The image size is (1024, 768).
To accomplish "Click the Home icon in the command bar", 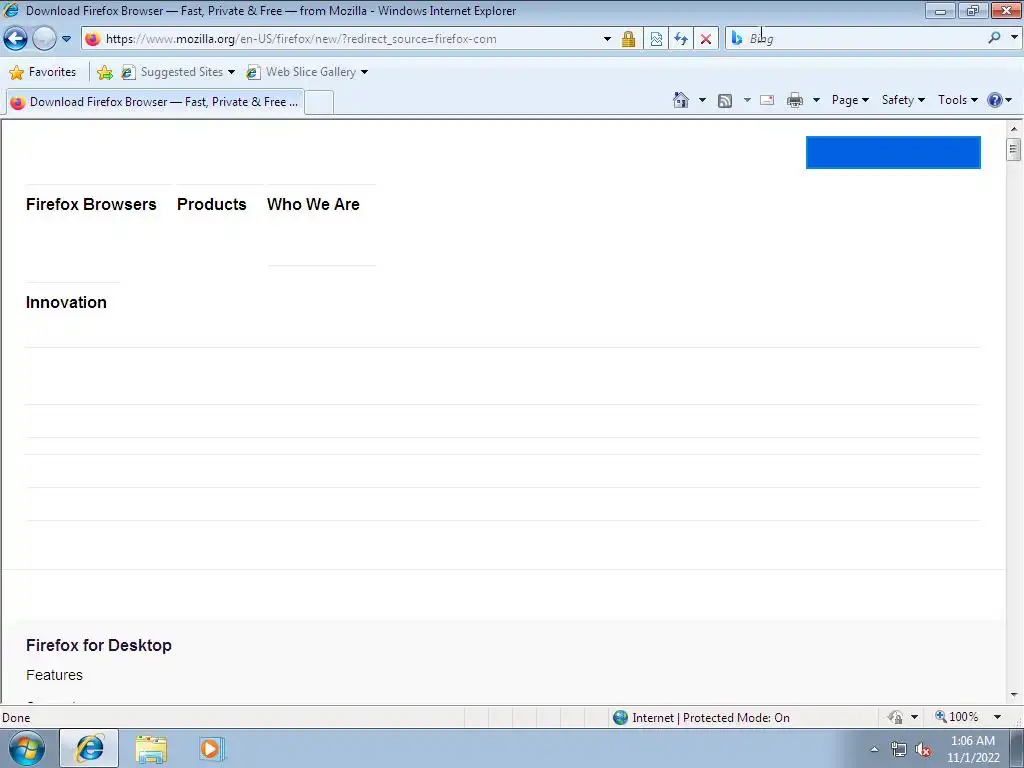I will [x=680, y=100].
